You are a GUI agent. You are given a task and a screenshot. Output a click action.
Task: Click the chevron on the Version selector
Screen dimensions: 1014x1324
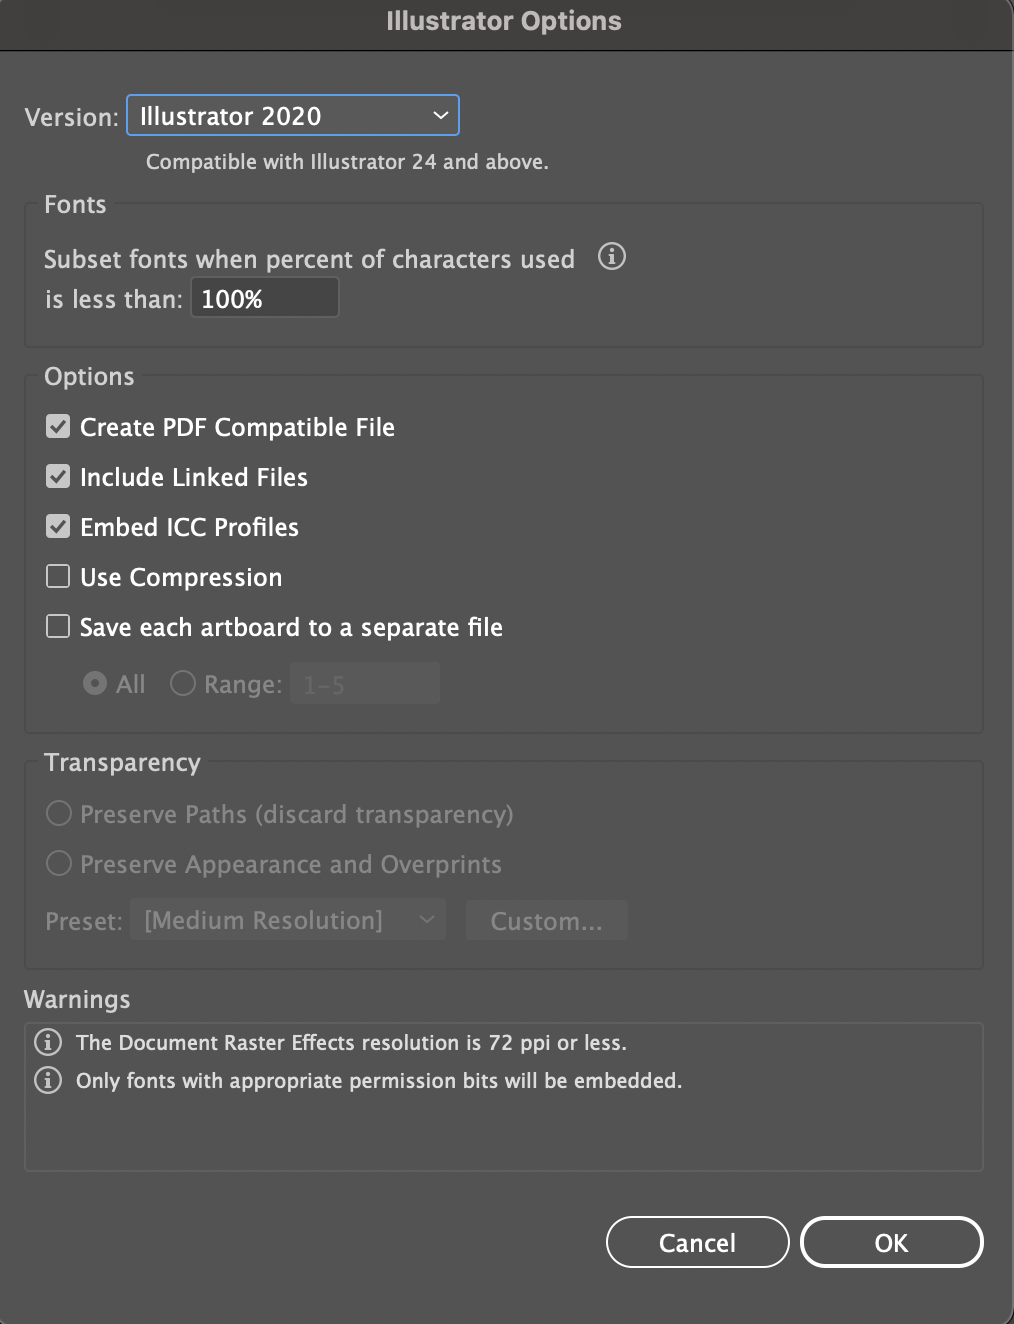click(440, 115)
